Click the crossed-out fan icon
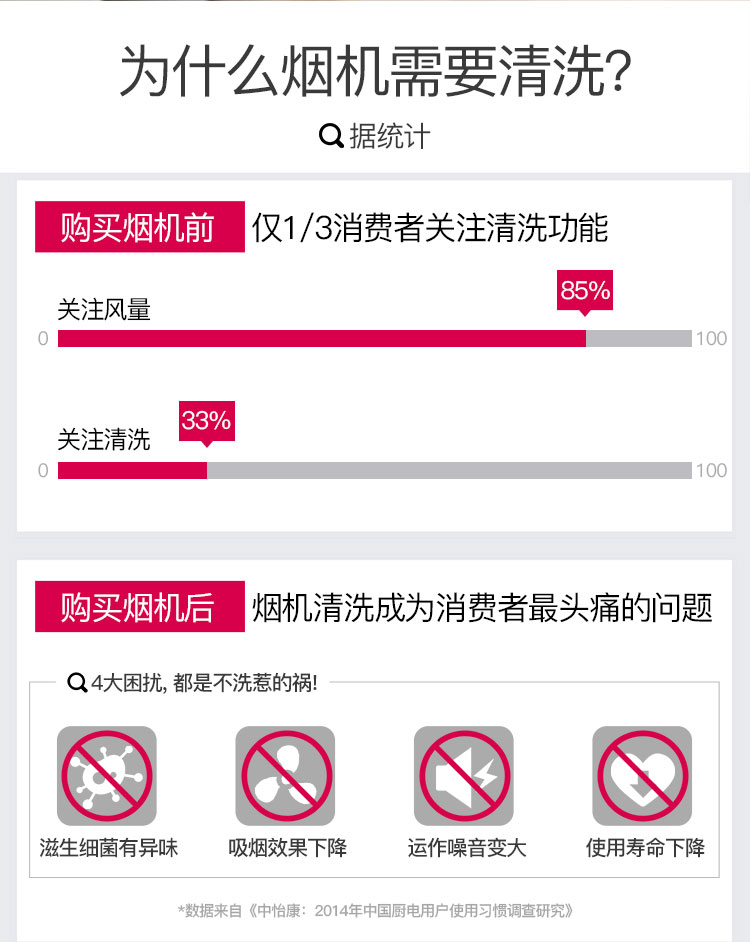 (x=285, y=776)
